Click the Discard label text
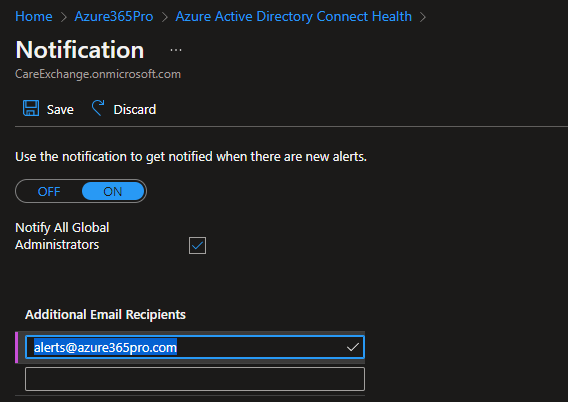 pyautogui.click(x=135, y=109)
